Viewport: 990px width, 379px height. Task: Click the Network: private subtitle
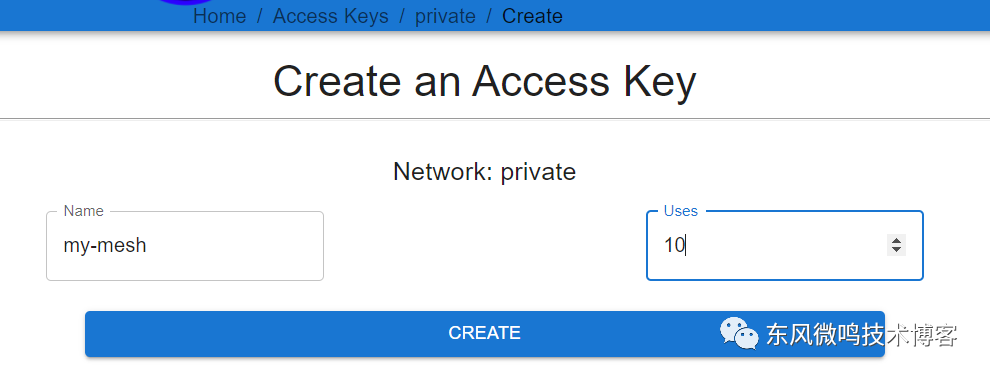(x=484, y=172)
